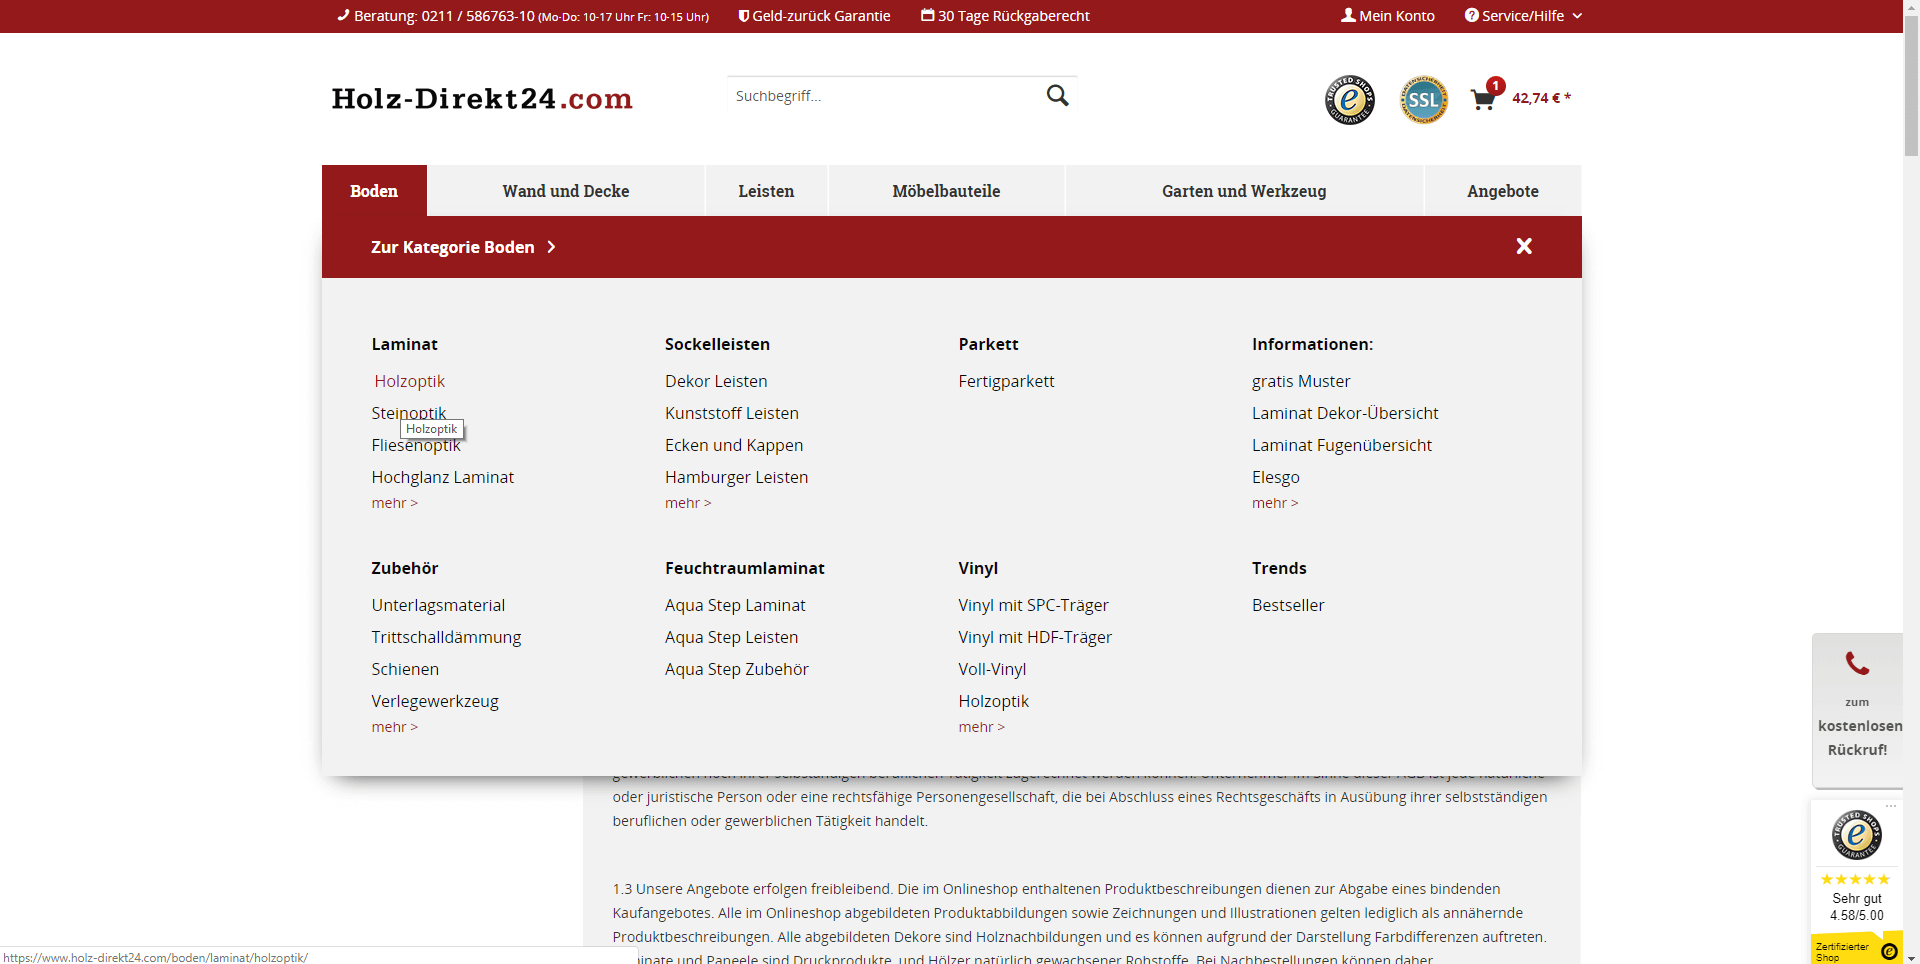Open the Leisten menu tab
Image resolution: width=1920 pixels, height=964 pixels.
(766, 191)
